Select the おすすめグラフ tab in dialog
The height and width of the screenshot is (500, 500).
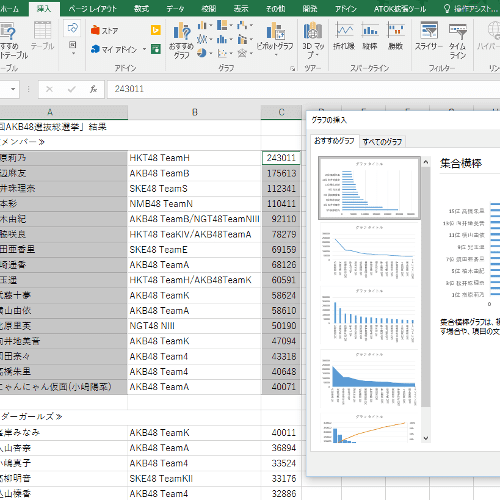[x=334, y=141]
